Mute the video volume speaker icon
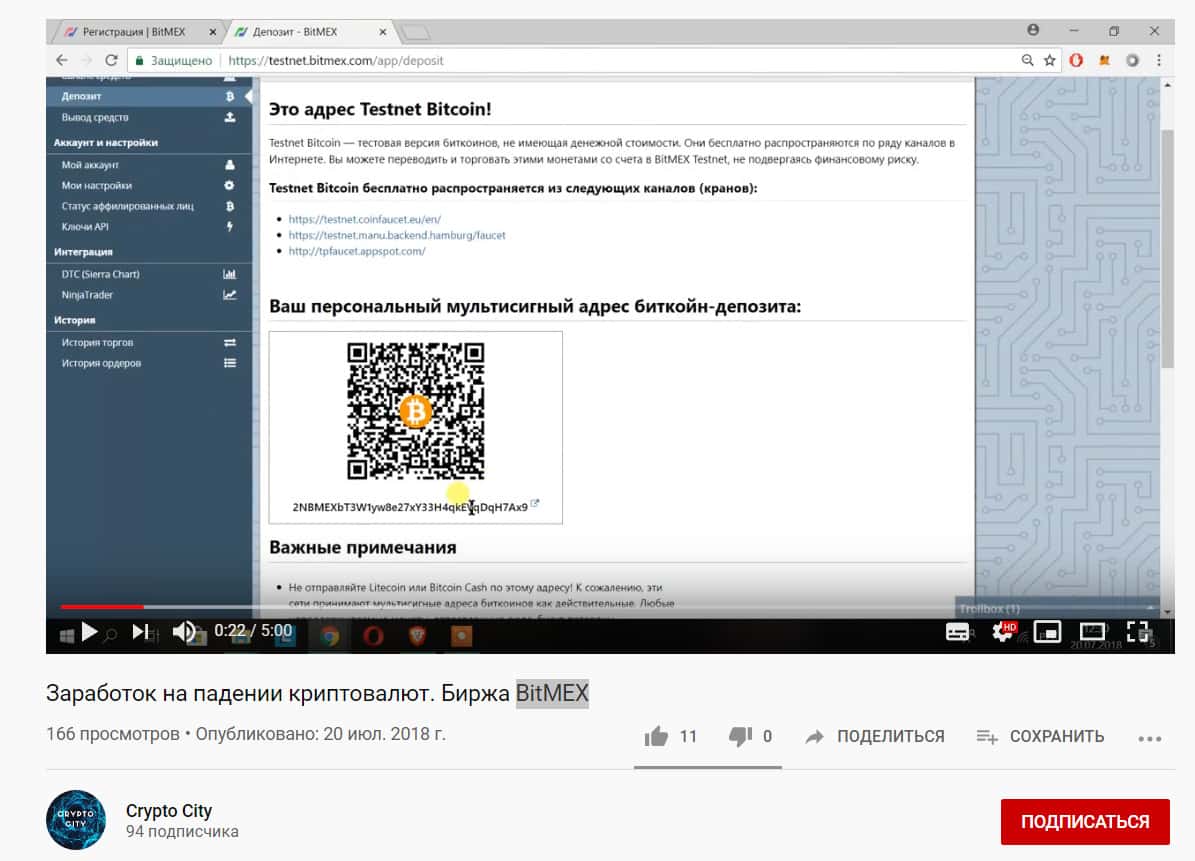The image size is (1195, 861). tap(184, 632)
